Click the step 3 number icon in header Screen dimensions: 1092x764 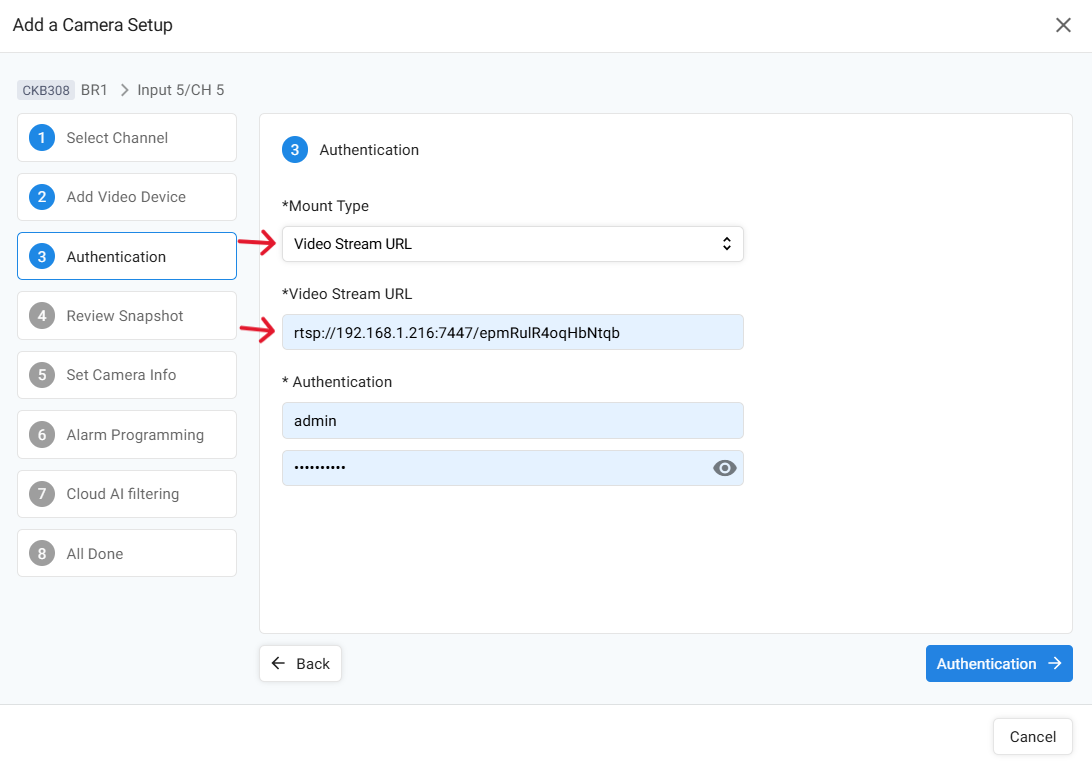pyautogui.click(x=294, y=150)
